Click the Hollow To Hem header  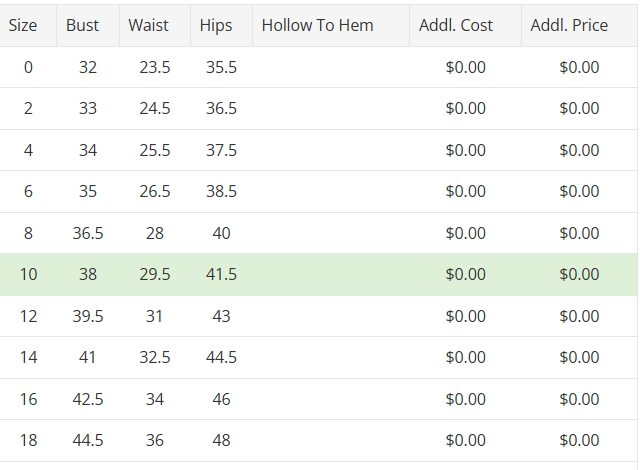tap(318, 25)
